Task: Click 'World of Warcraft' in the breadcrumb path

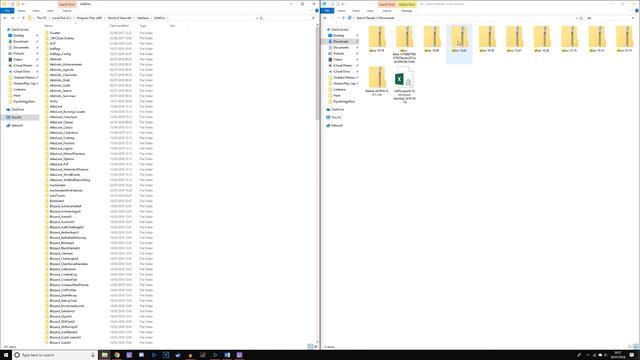Action: (120, 18)
